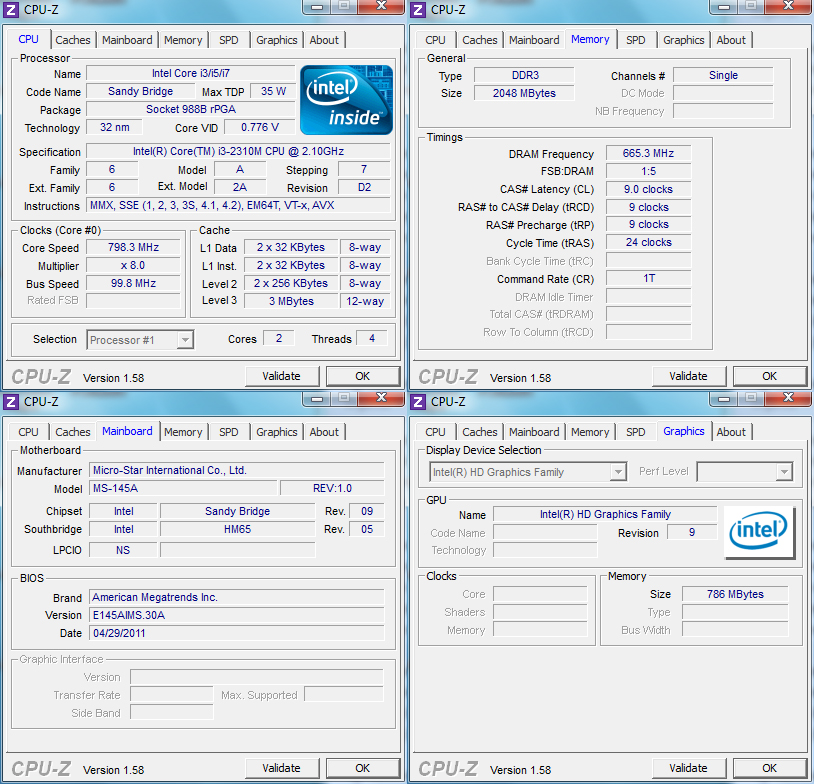Click the GPU Name field Intel(R) HD Graphics Family
The width and height of the screenshot is (814, 784).
(x=605, y=514)
